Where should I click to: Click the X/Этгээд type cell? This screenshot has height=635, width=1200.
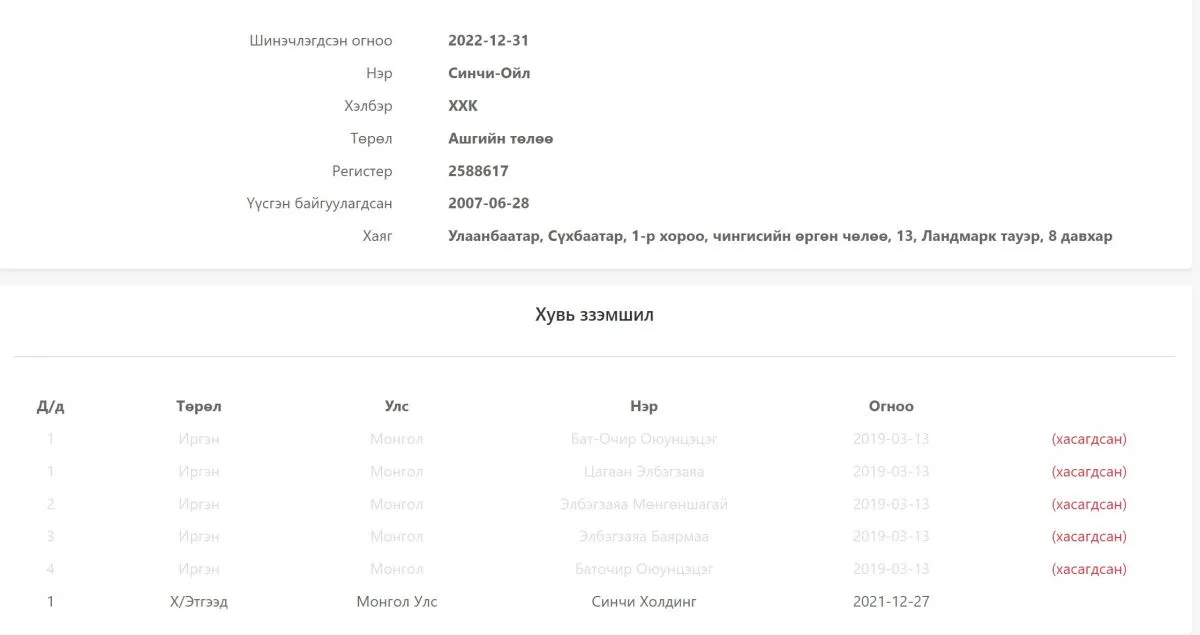(199, 602)
